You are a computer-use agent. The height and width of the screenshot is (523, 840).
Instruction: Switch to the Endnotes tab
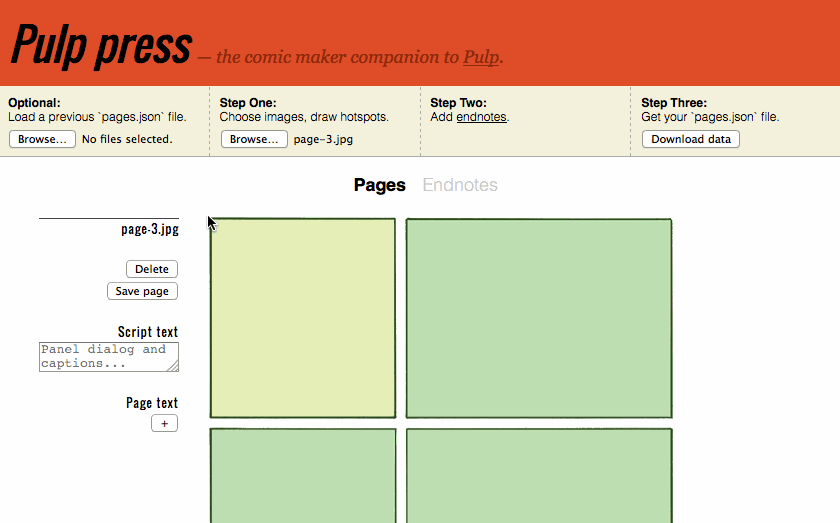click(460, 185)
